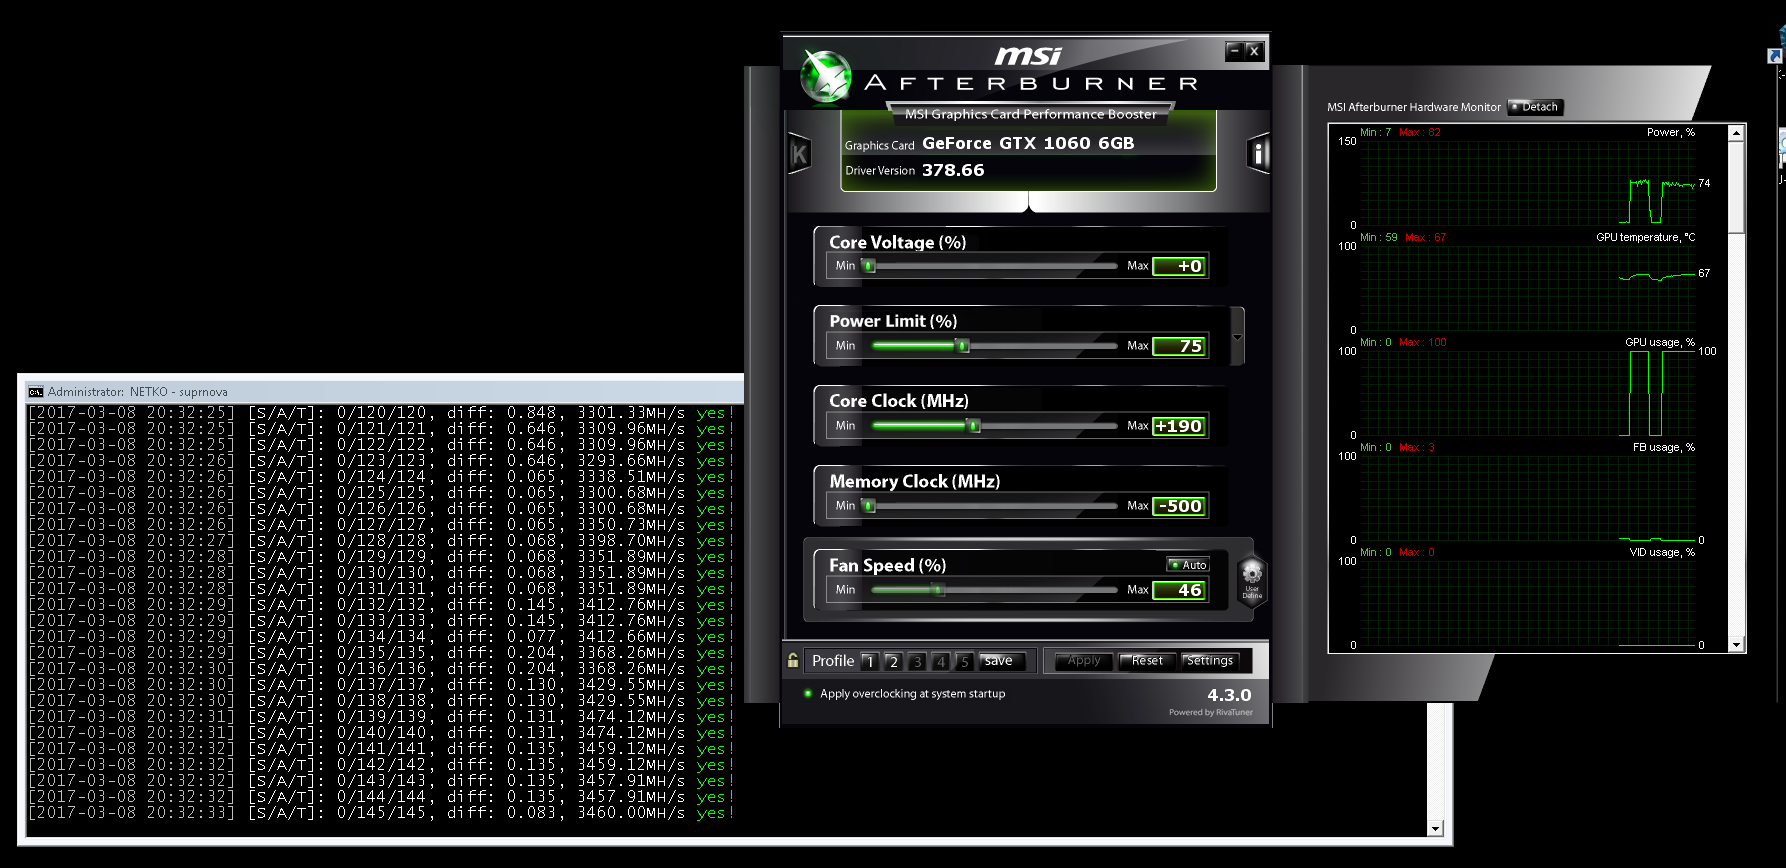Select profile slot 4

[x=941, y=662]
